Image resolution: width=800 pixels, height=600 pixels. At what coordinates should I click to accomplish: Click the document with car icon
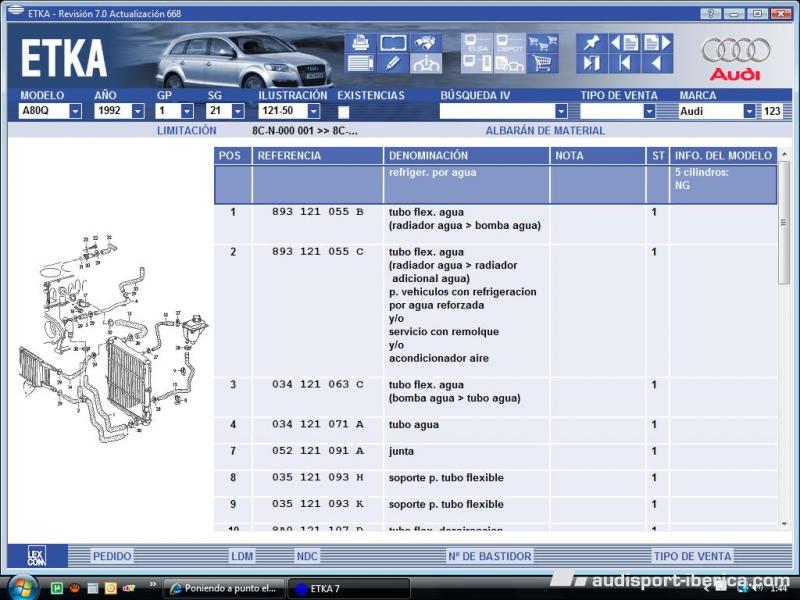pos(510,63)
